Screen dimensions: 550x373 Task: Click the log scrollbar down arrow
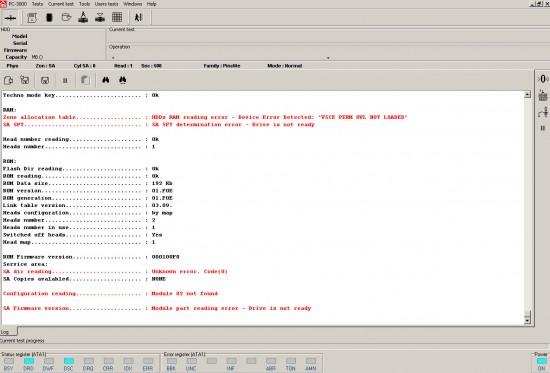point(527,320)
